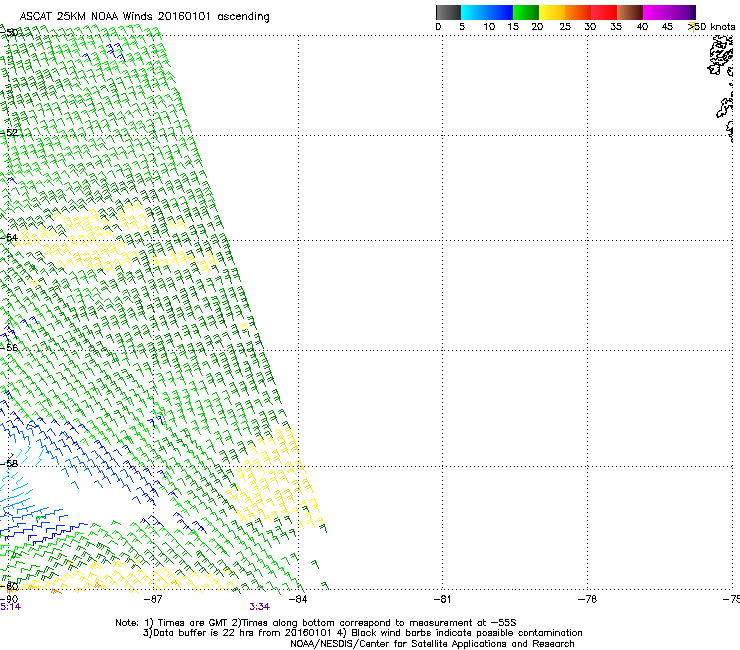Click legend tick label '40'

point(642,26)
